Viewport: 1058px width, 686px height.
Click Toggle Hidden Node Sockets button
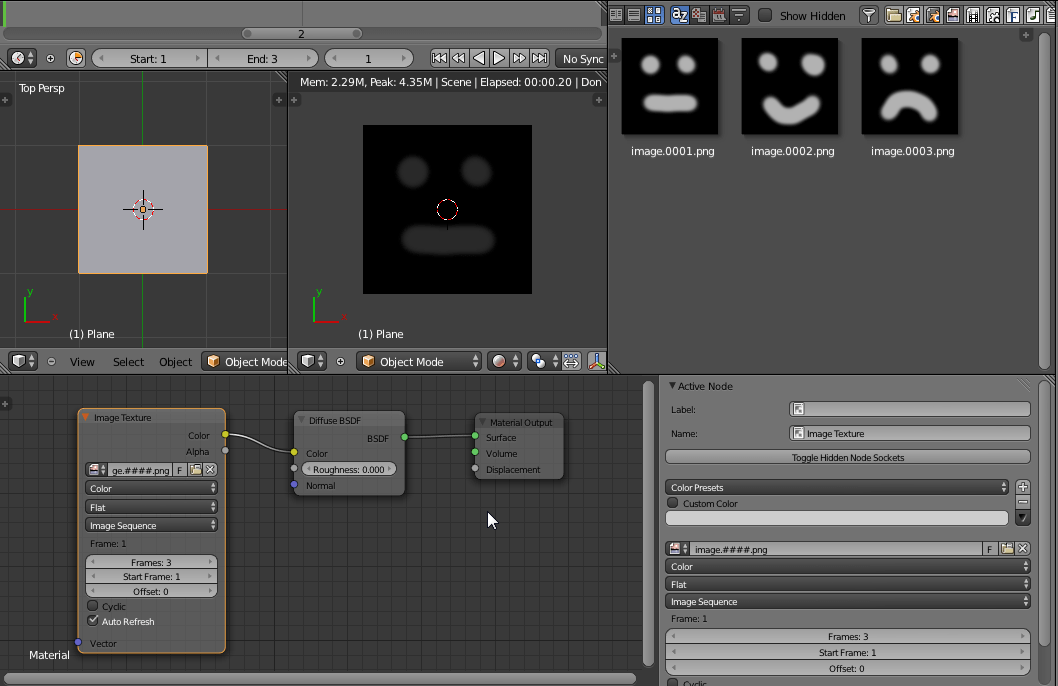coord(847,457)
